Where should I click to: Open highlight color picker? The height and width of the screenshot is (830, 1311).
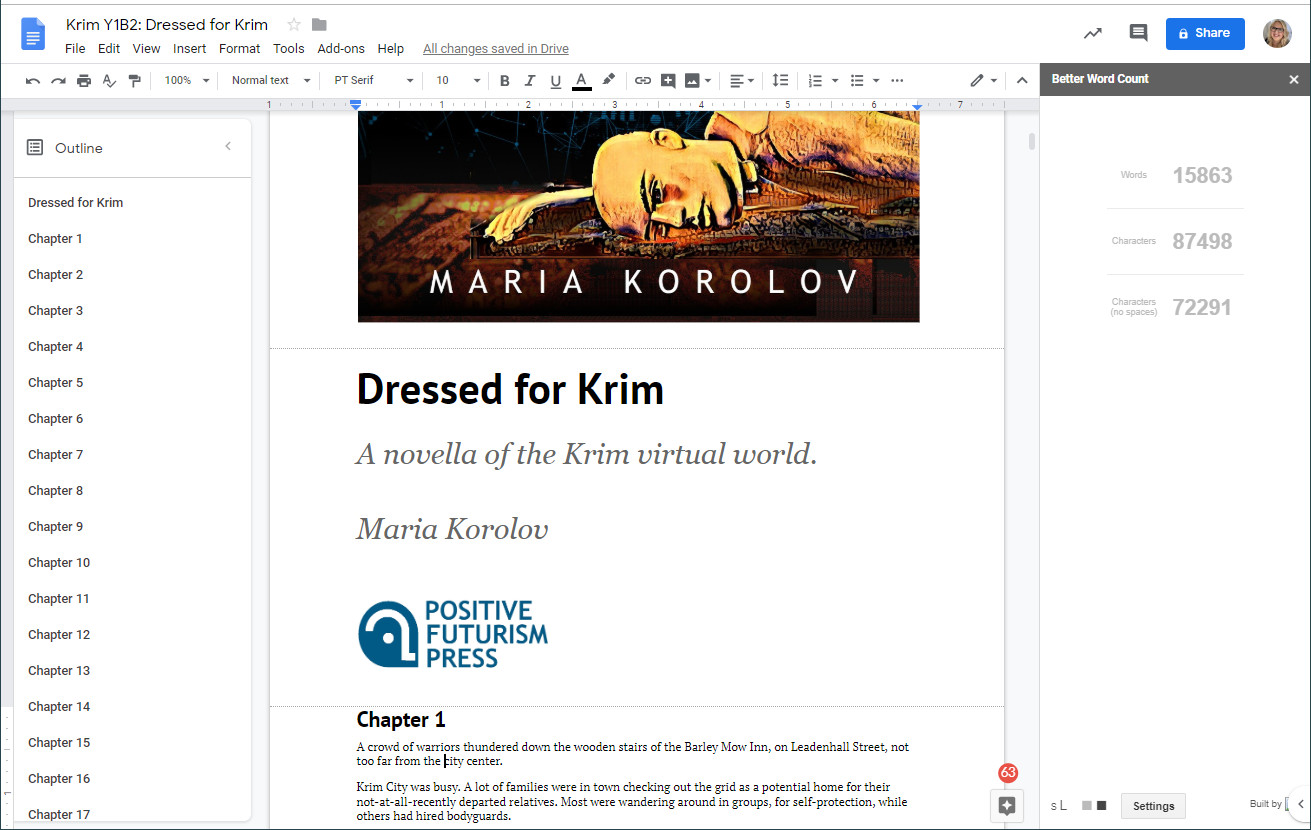coord(608,80)
